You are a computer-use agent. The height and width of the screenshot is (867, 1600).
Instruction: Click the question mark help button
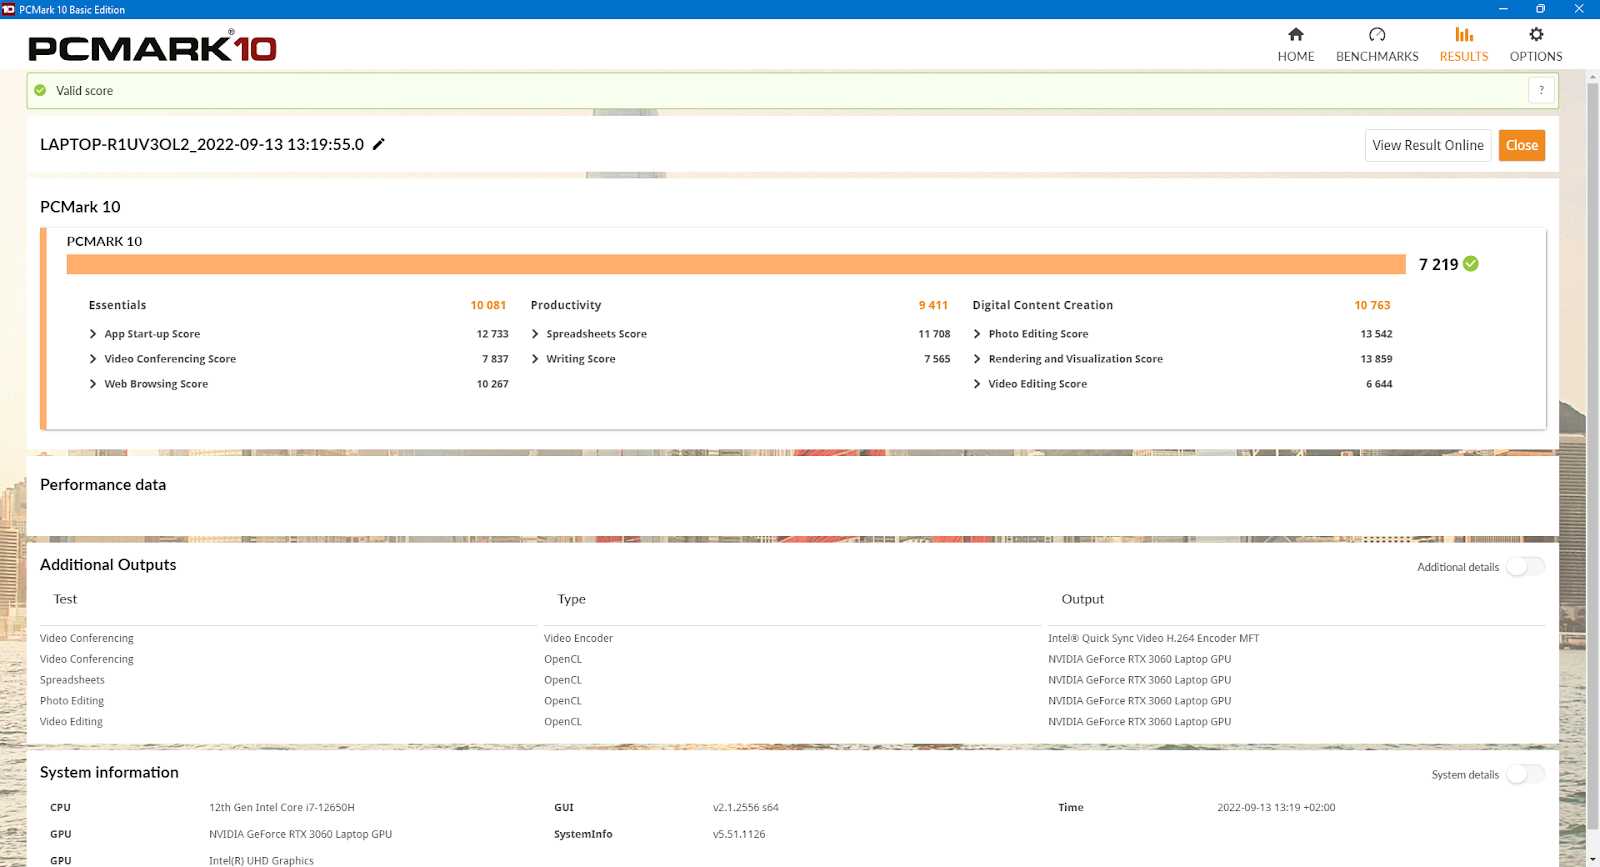(x=1541, y=90)
